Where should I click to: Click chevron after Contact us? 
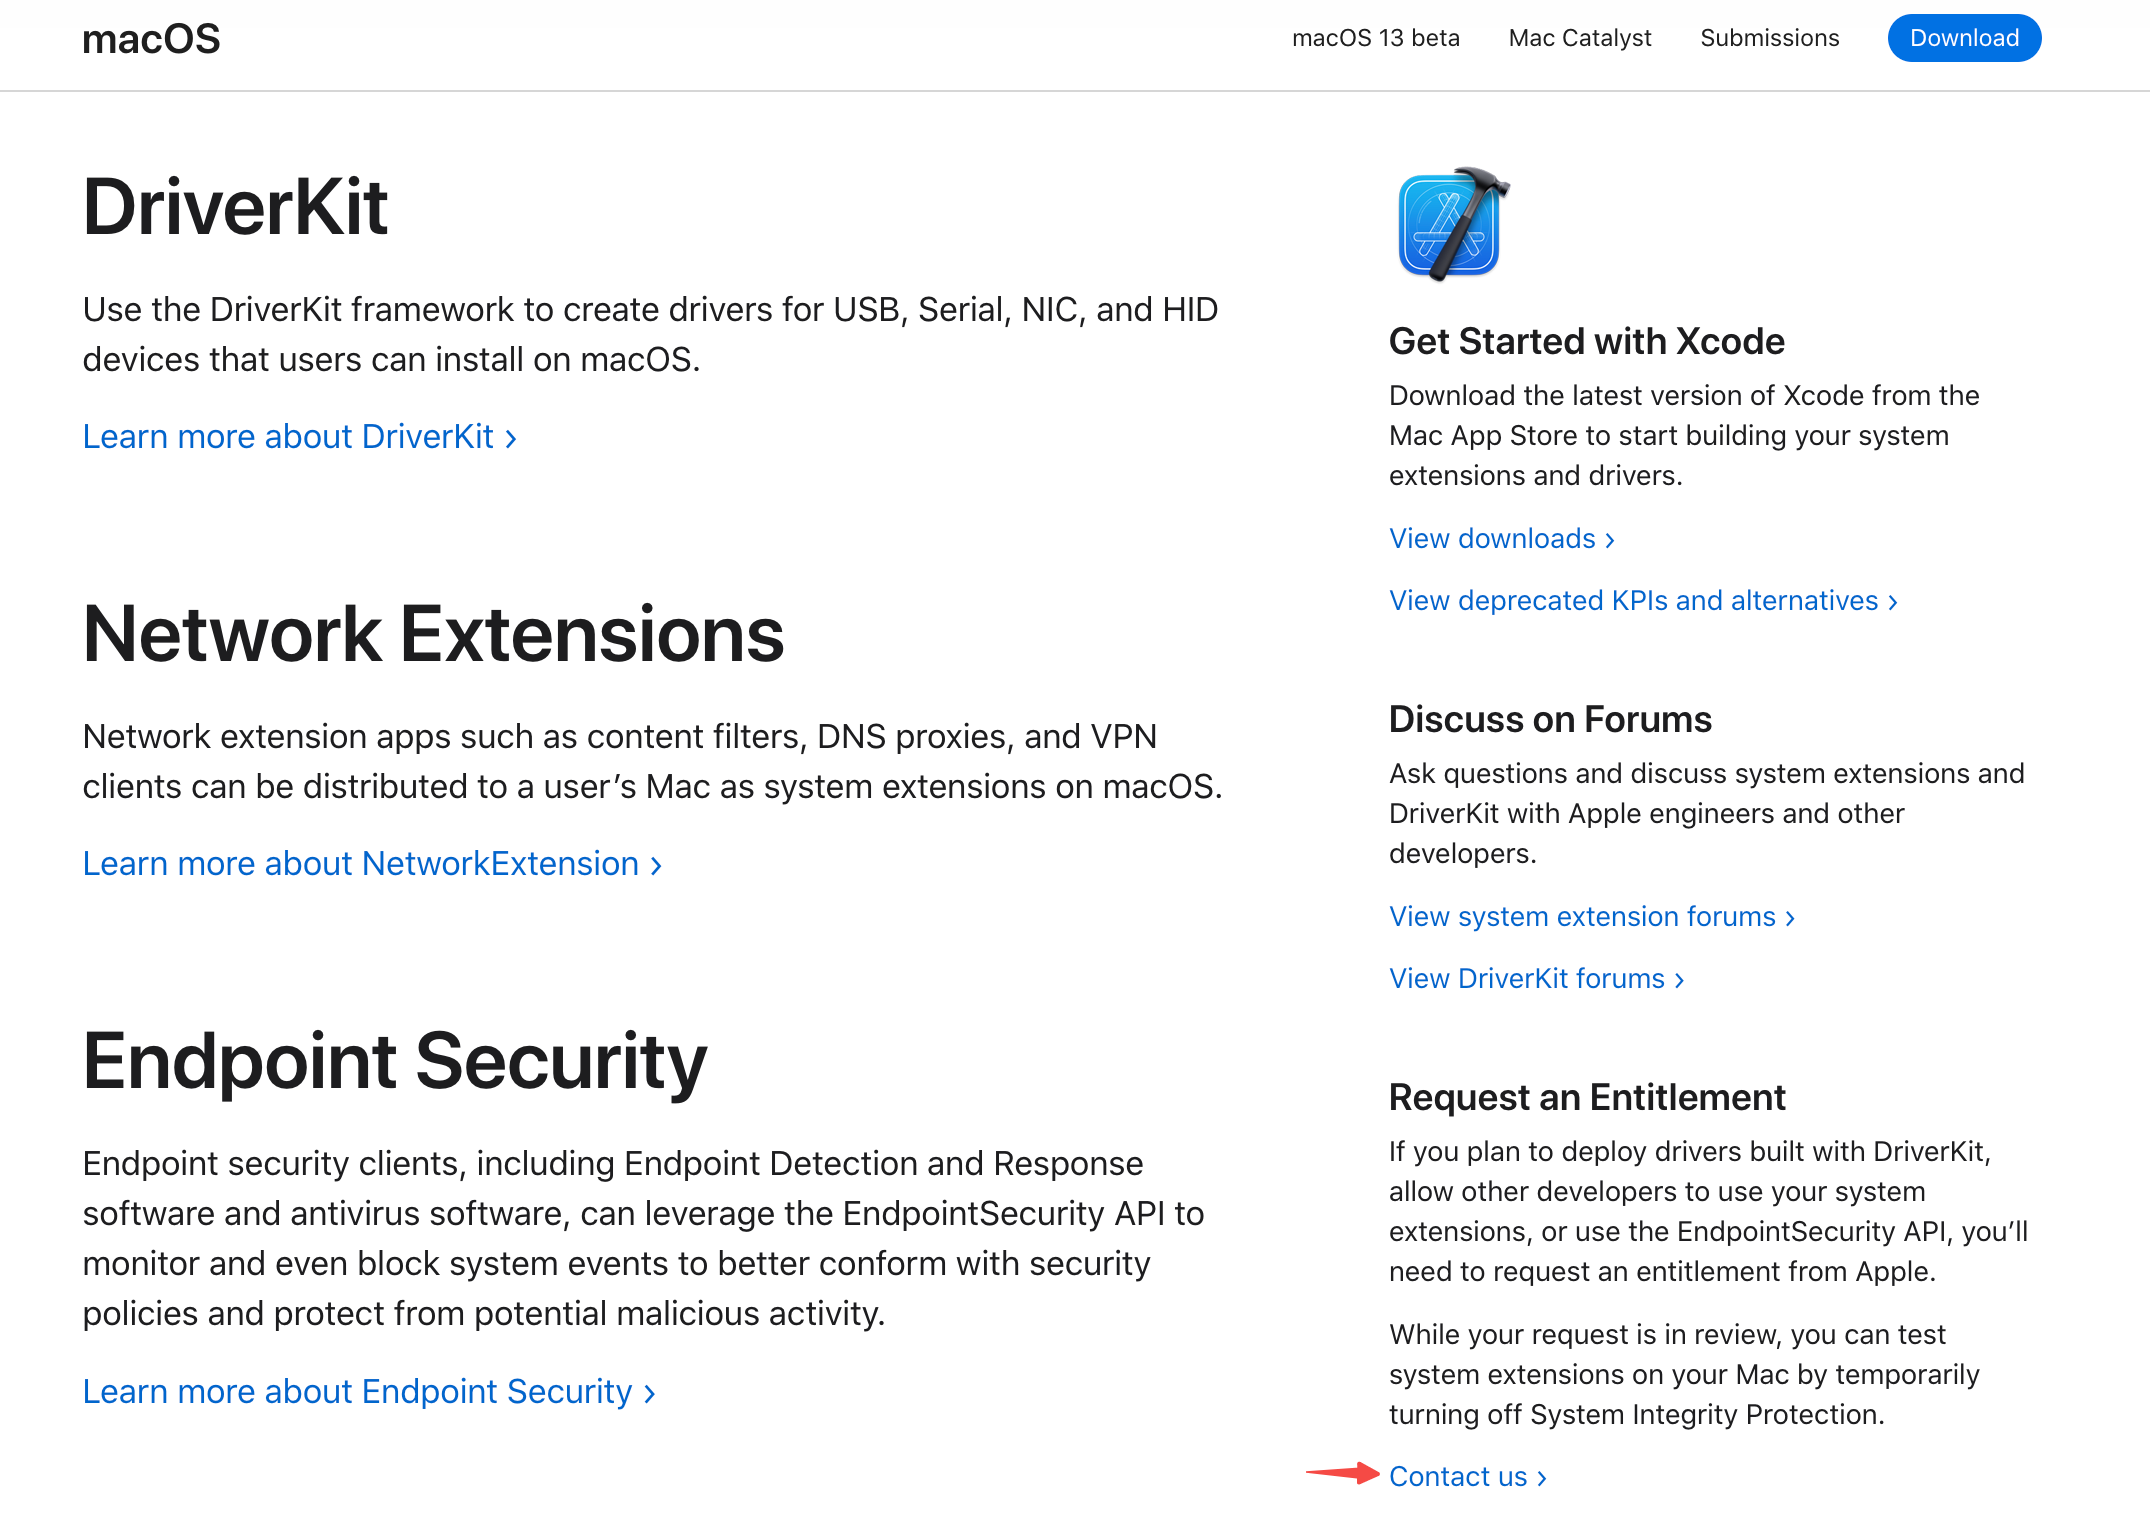pos(1542,1479)
